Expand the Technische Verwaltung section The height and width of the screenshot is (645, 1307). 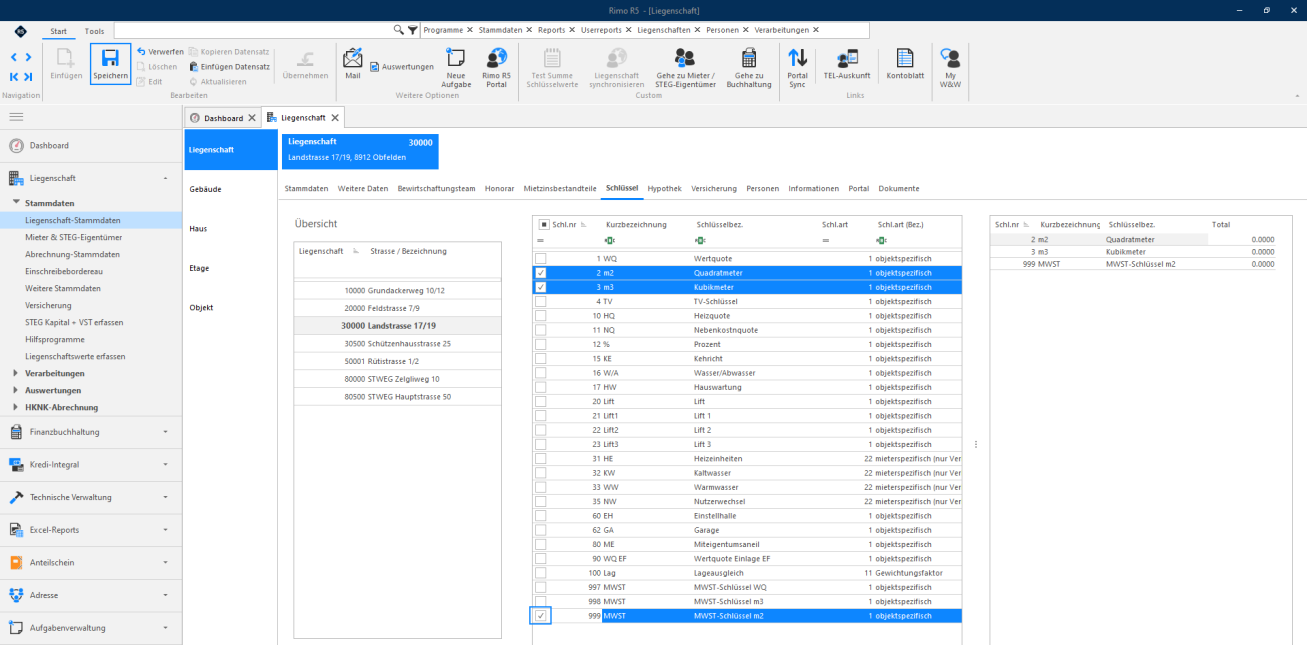[166, 497]
